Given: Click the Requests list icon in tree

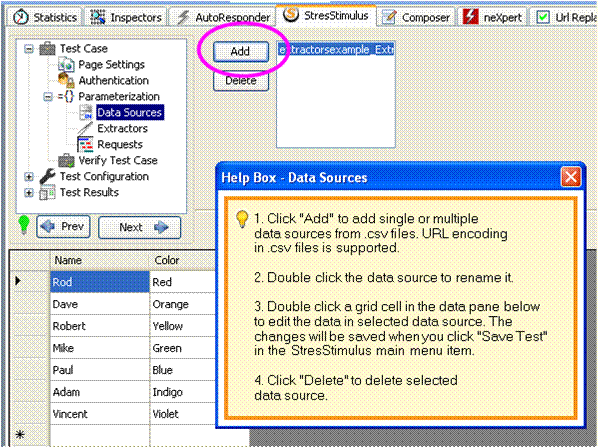Looking at the screenshot, I should point(85,144).
